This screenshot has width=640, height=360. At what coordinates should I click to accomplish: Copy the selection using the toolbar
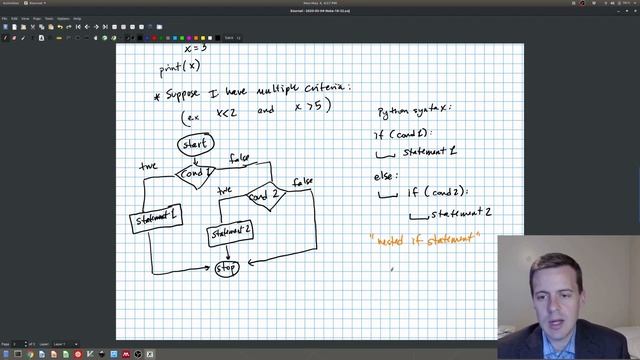click(42, 27)
